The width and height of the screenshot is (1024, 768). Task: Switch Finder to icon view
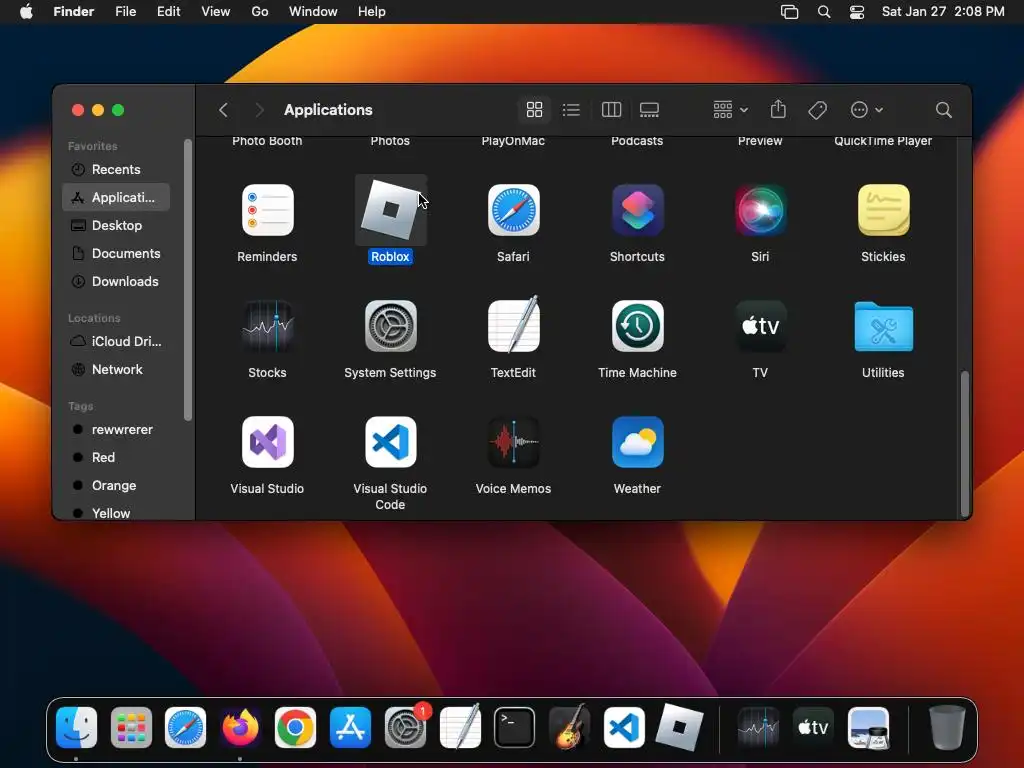point(534,110)
